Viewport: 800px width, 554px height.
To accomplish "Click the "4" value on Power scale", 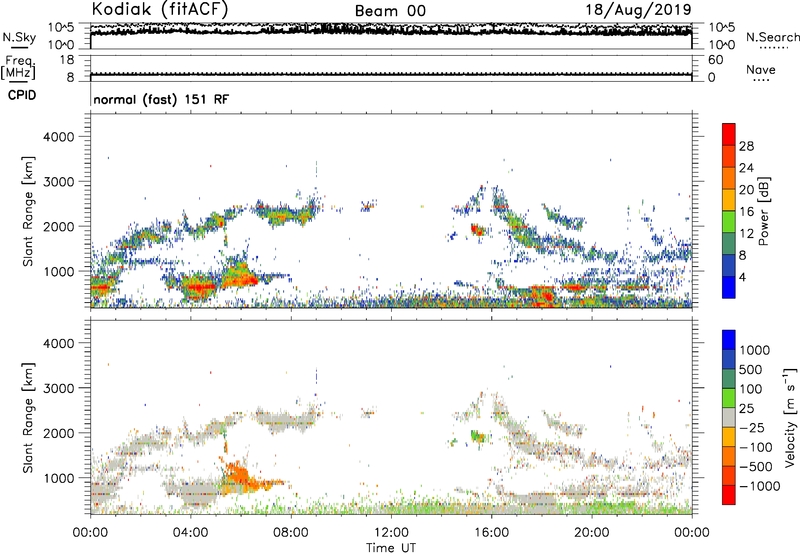I will (x=742, y=277).
